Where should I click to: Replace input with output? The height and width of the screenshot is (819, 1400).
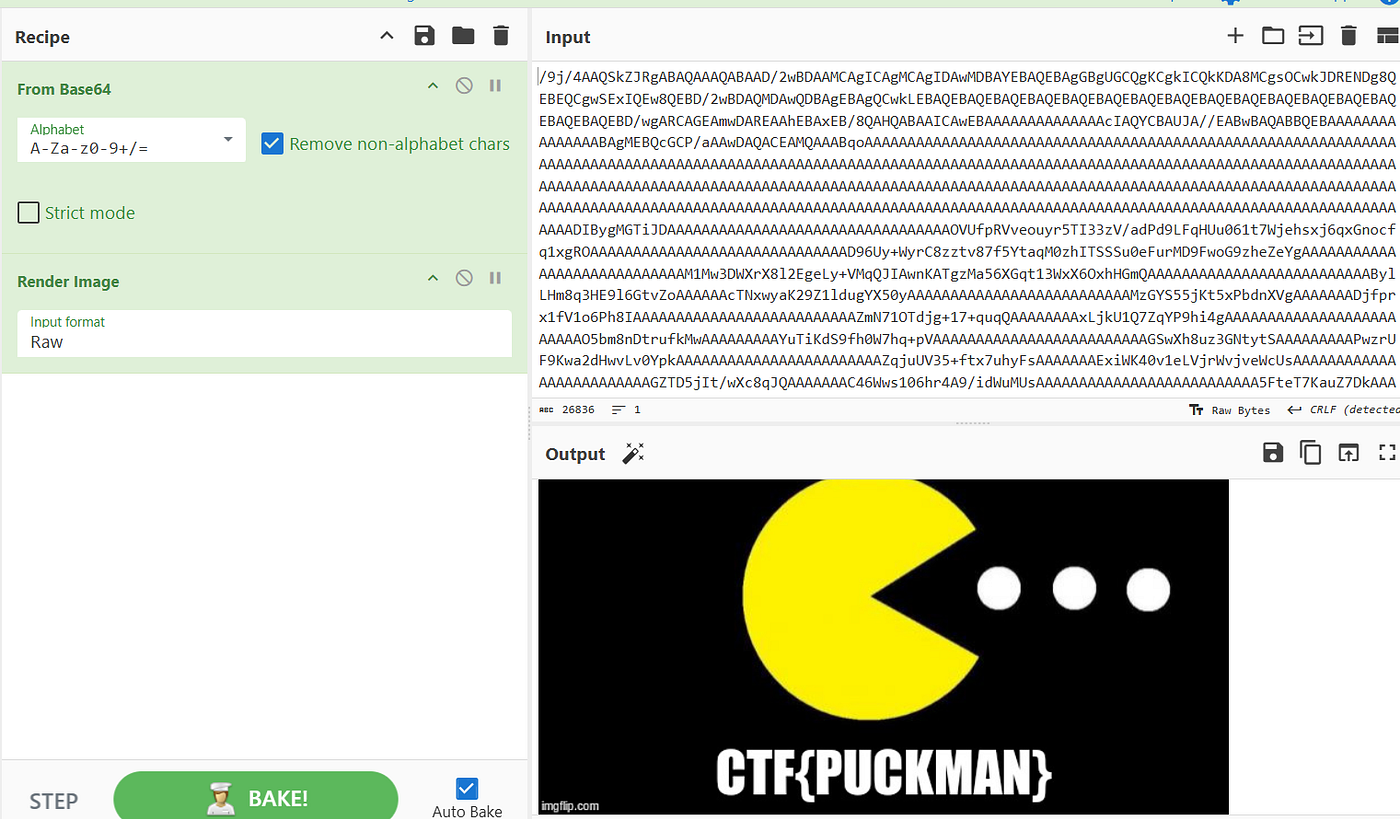pyautogui.click(x=1349, y=453)
